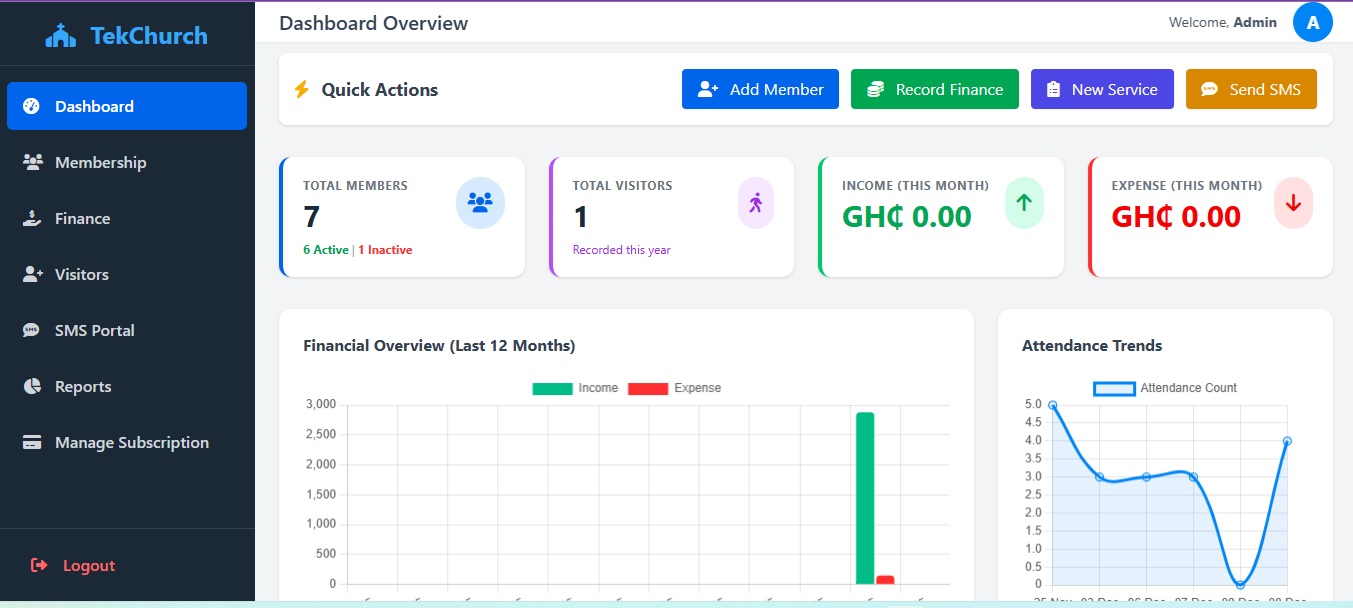Click the green income up-arrow icon
The image size is (1353, 608).
click(x=1024, y=202)
